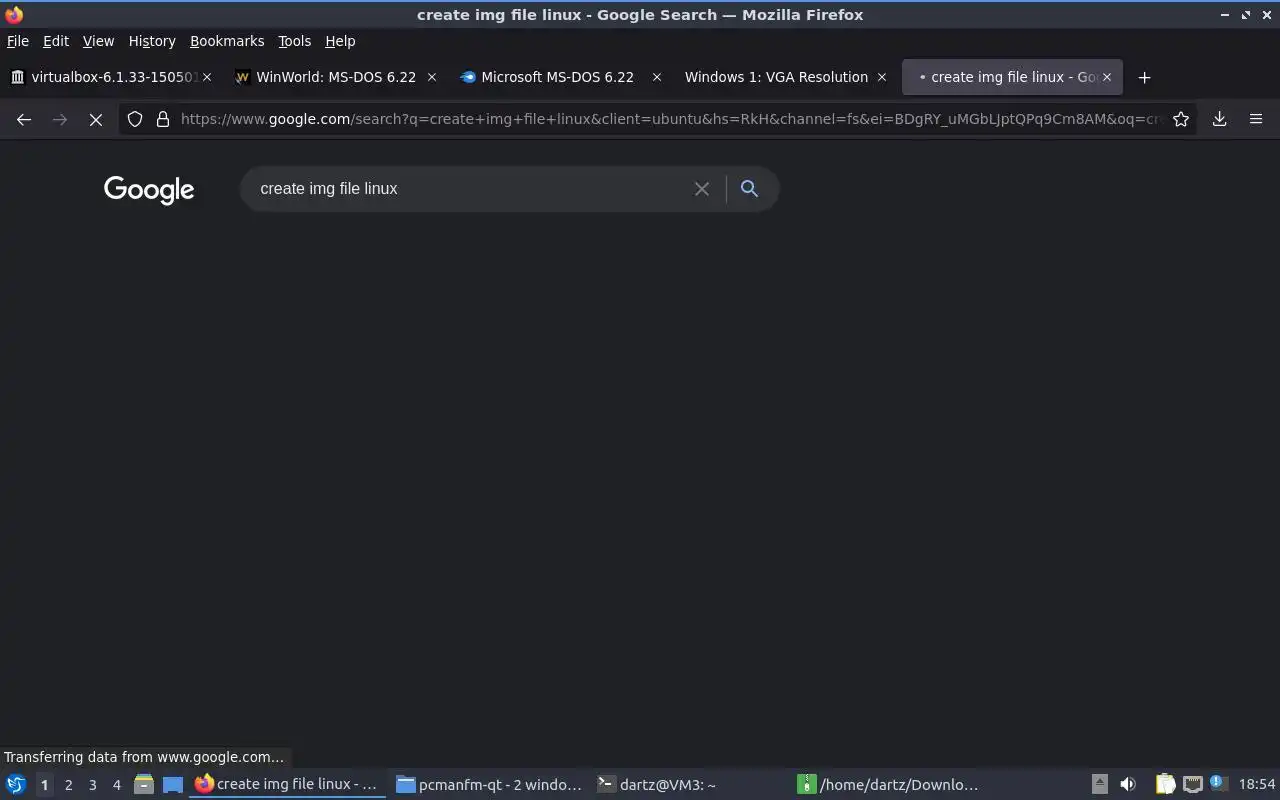Open the Bookmarks menu
This screenshot has width=1280, height=800.
point(227,41)
